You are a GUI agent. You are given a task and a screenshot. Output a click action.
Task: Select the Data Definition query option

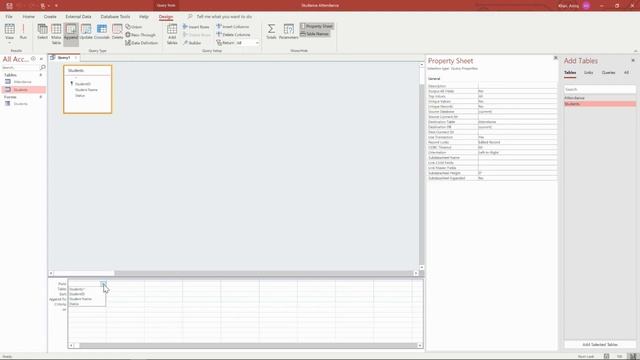141,43
